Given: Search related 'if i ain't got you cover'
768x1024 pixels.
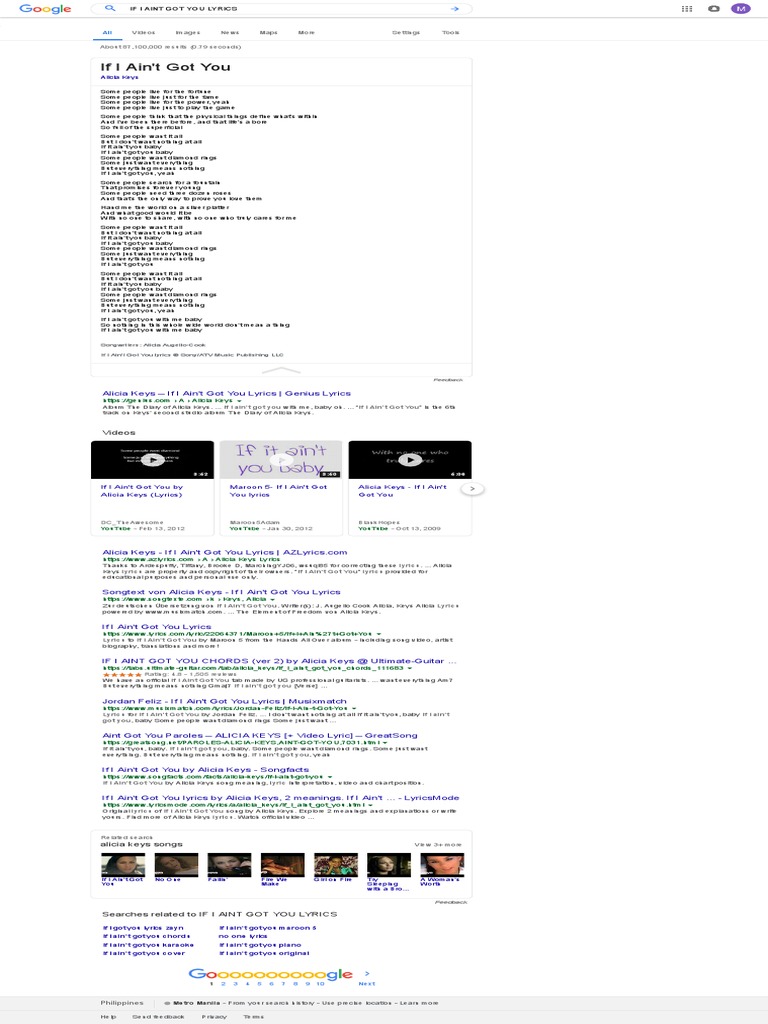Looking at the screenshot, I should tap(144, 953).
